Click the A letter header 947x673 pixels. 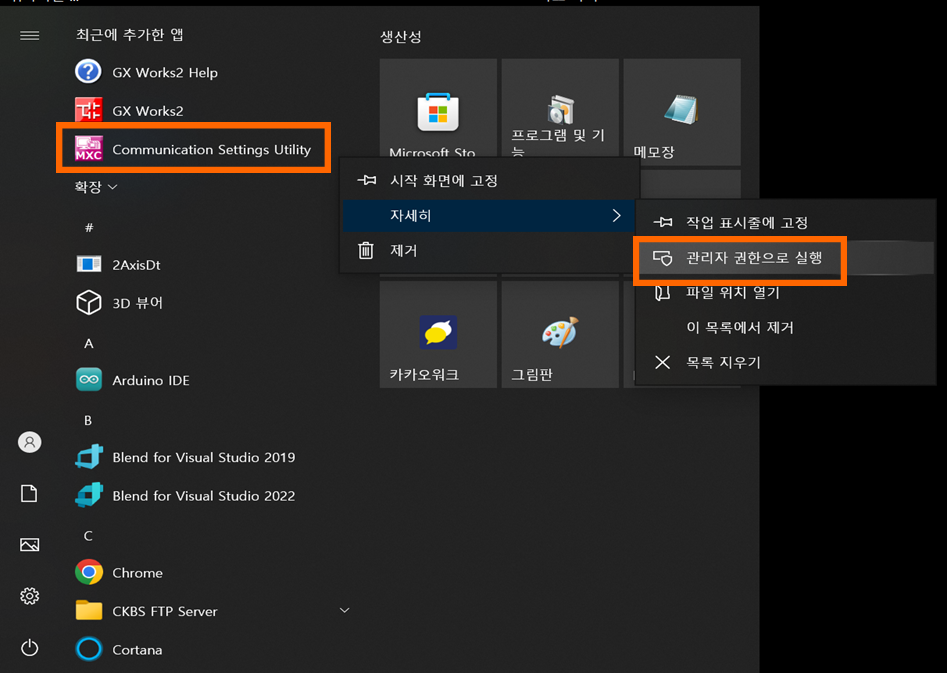[x=89, y=344]
